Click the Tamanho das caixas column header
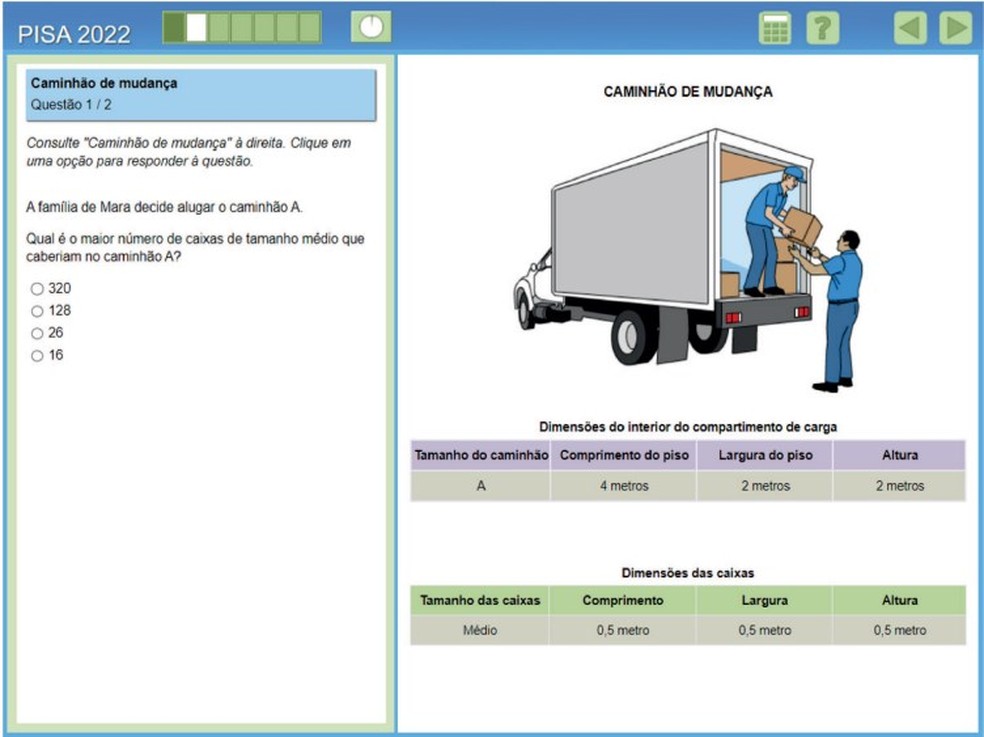 tap(480, 600)
